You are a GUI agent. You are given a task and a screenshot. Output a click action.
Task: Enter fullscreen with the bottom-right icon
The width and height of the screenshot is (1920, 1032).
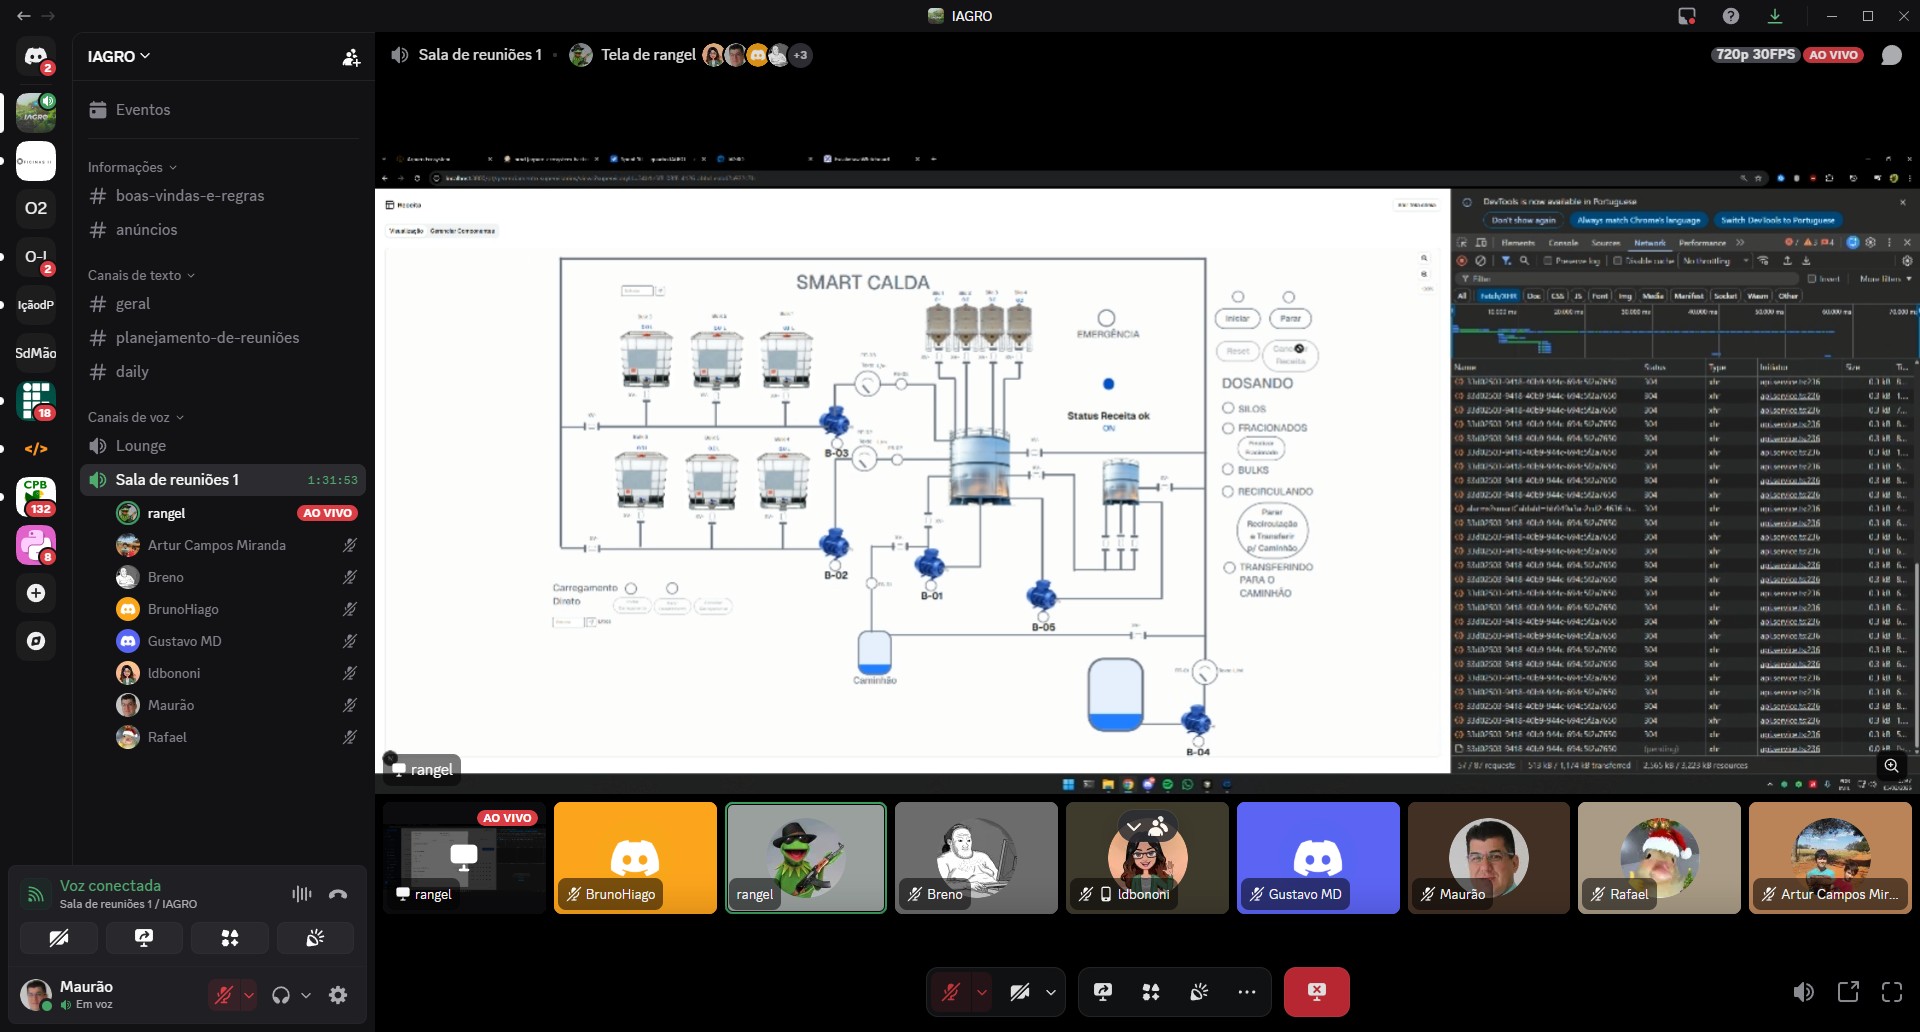[1892, 992]
